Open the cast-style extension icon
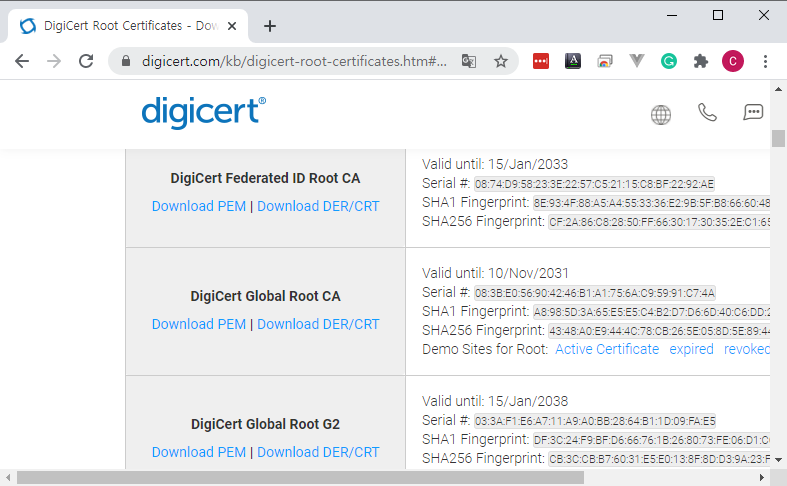The image size is (787, 486). 605,61
